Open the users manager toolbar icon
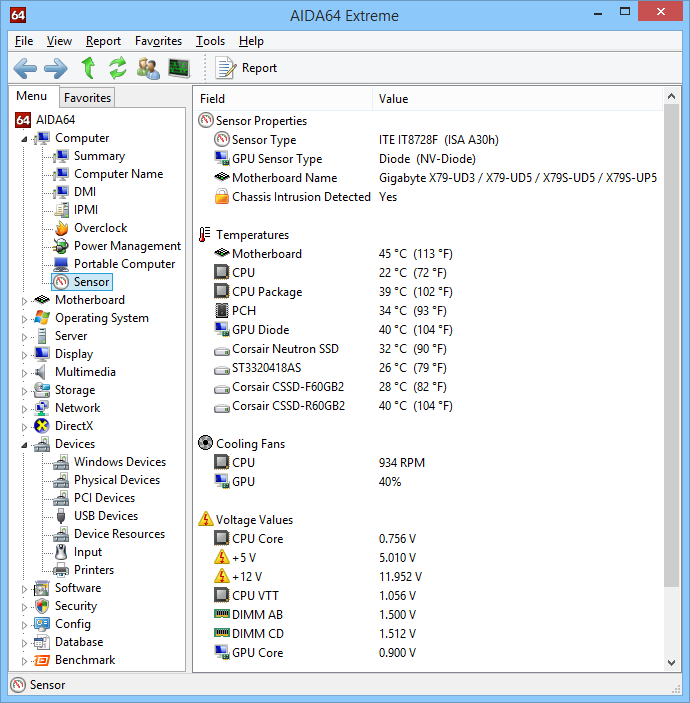This screenshot has height=703, width=690. tap(148, 68)
